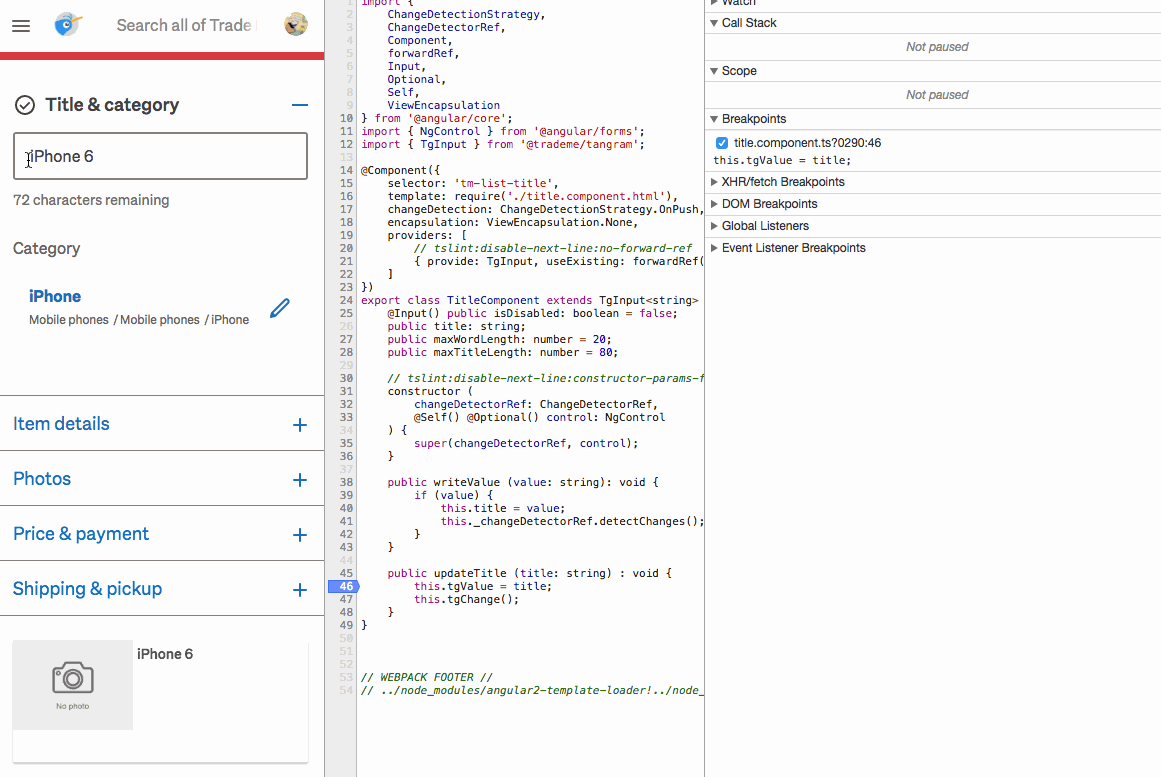Click the plus icon next to Item details
This screenshot has height=777, width=1161.
click(x=299, y=423)
